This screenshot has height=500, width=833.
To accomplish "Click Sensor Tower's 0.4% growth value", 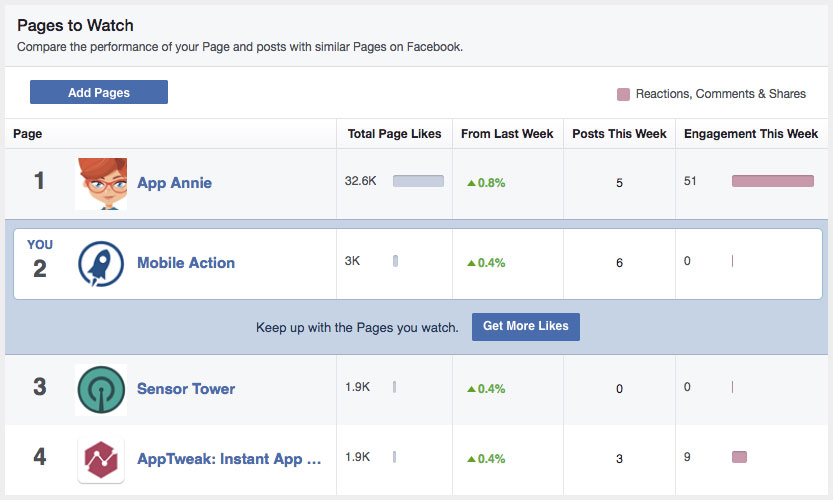I will (x=486, y=389).
